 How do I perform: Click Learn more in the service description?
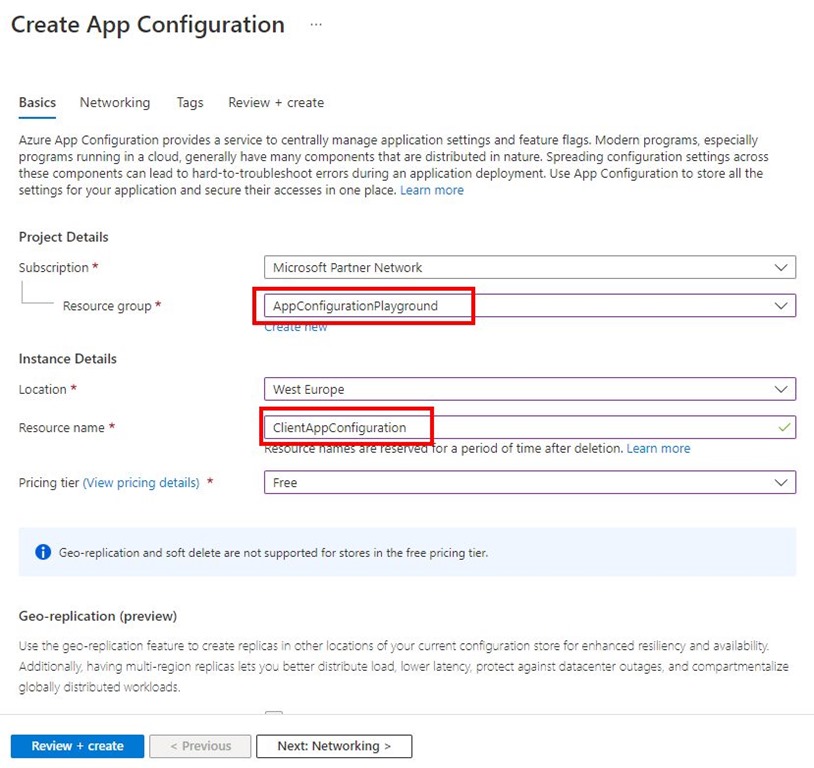pos(432,190)
